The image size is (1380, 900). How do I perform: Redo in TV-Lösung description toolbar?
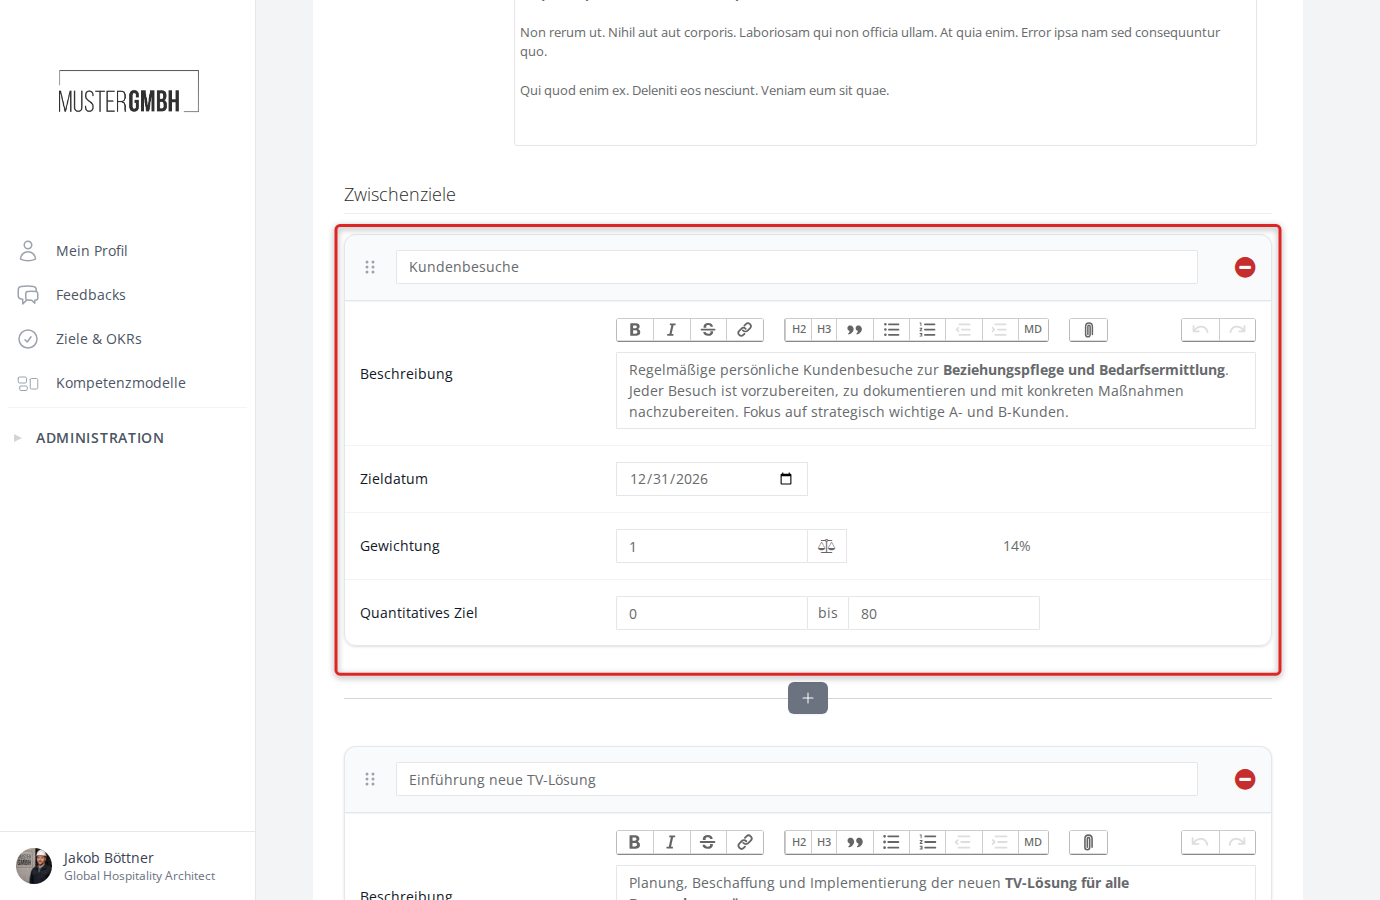(x=1237, y=842)
